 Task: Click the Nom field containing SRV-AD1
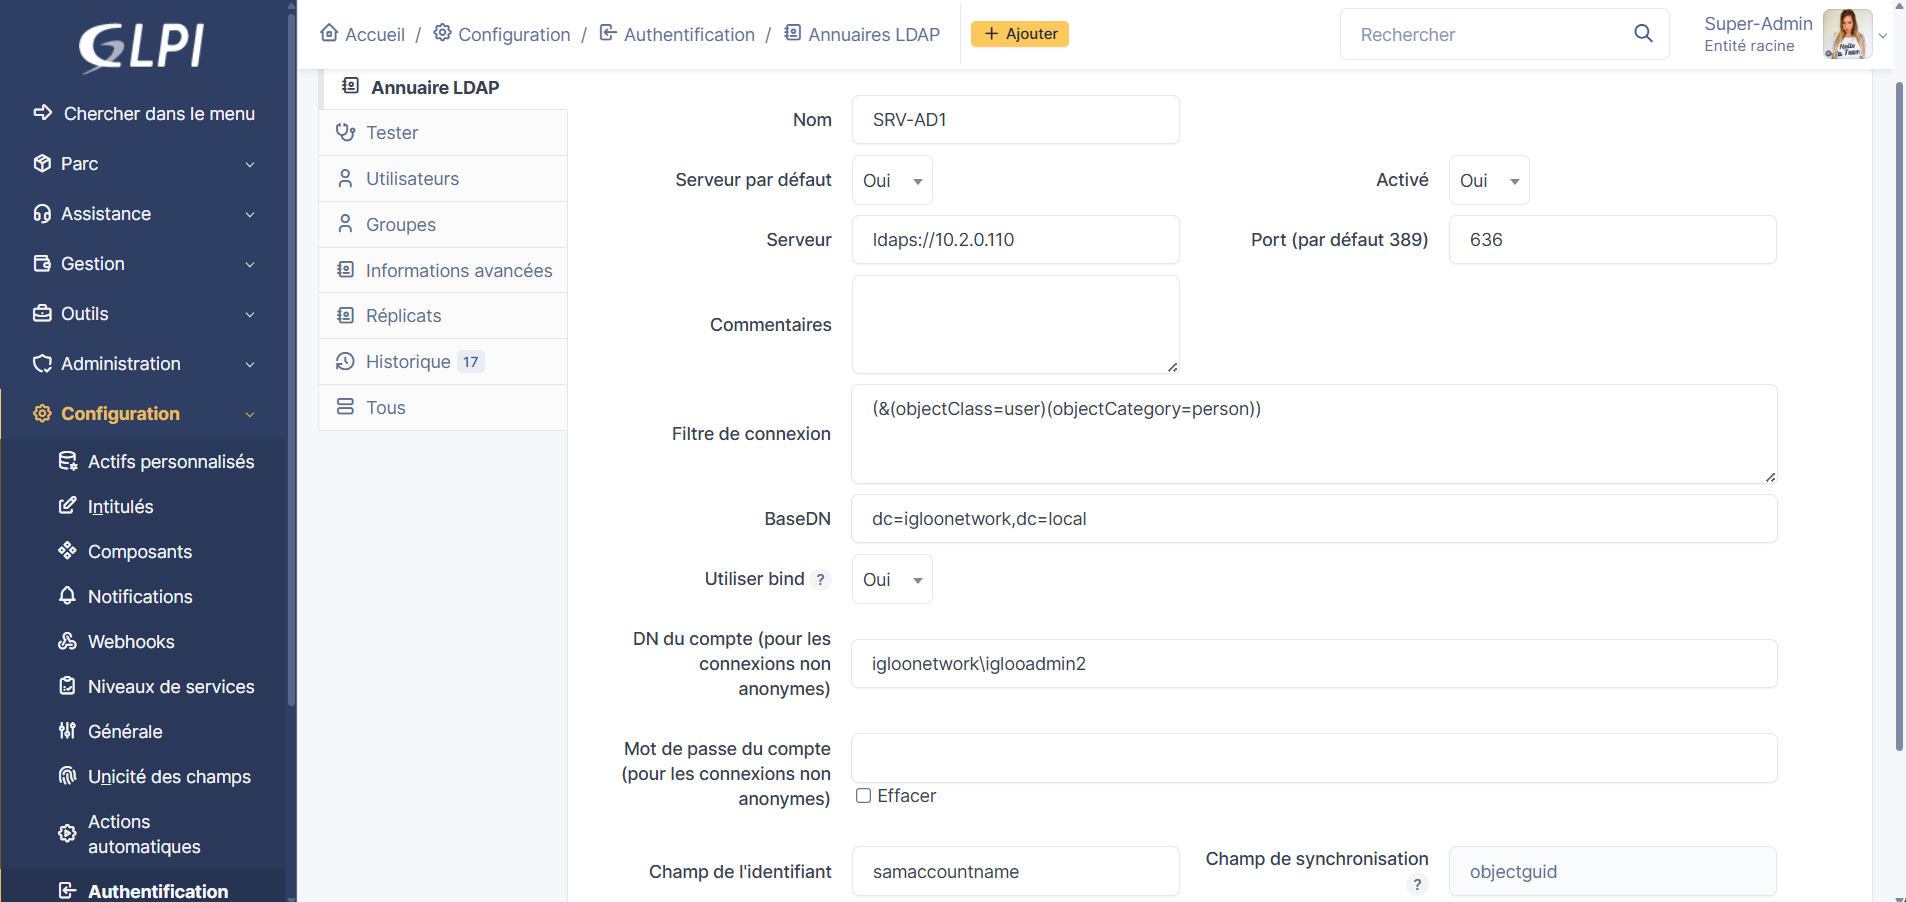point(1015,120)
